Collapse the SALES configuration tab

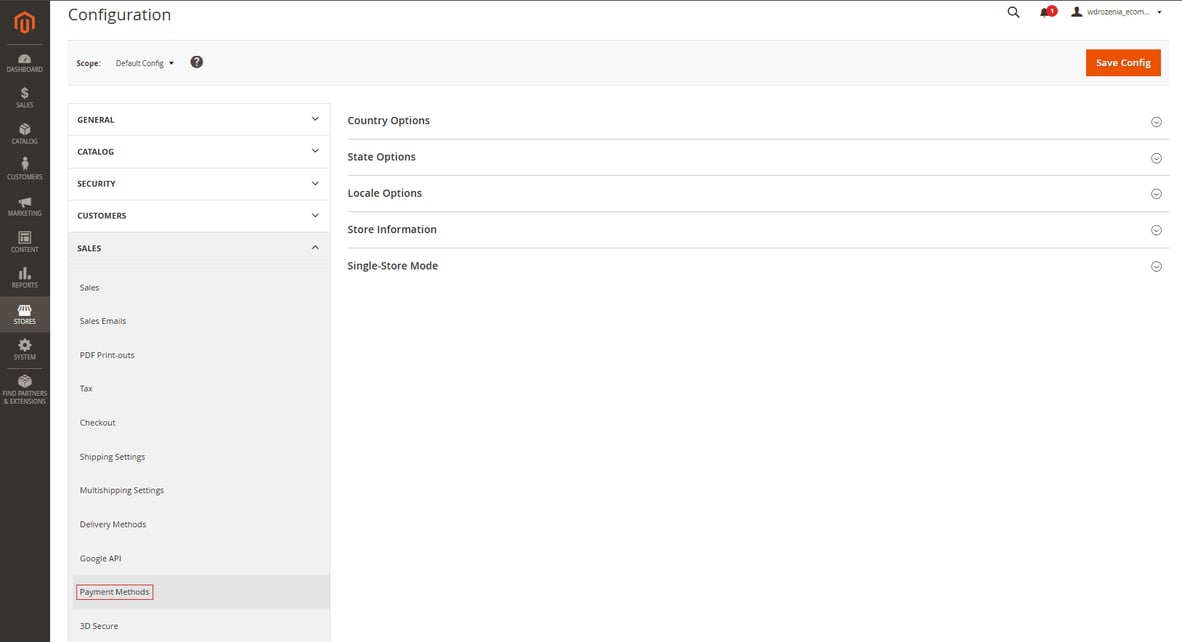click(199, 248)
